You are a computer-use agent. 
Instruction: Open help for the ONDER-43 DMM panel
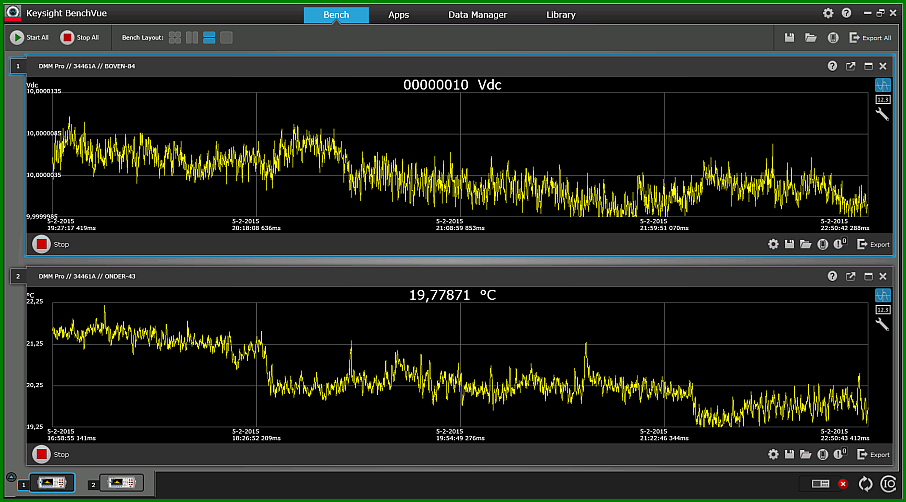pyautogui.click(x=832, y=277)
